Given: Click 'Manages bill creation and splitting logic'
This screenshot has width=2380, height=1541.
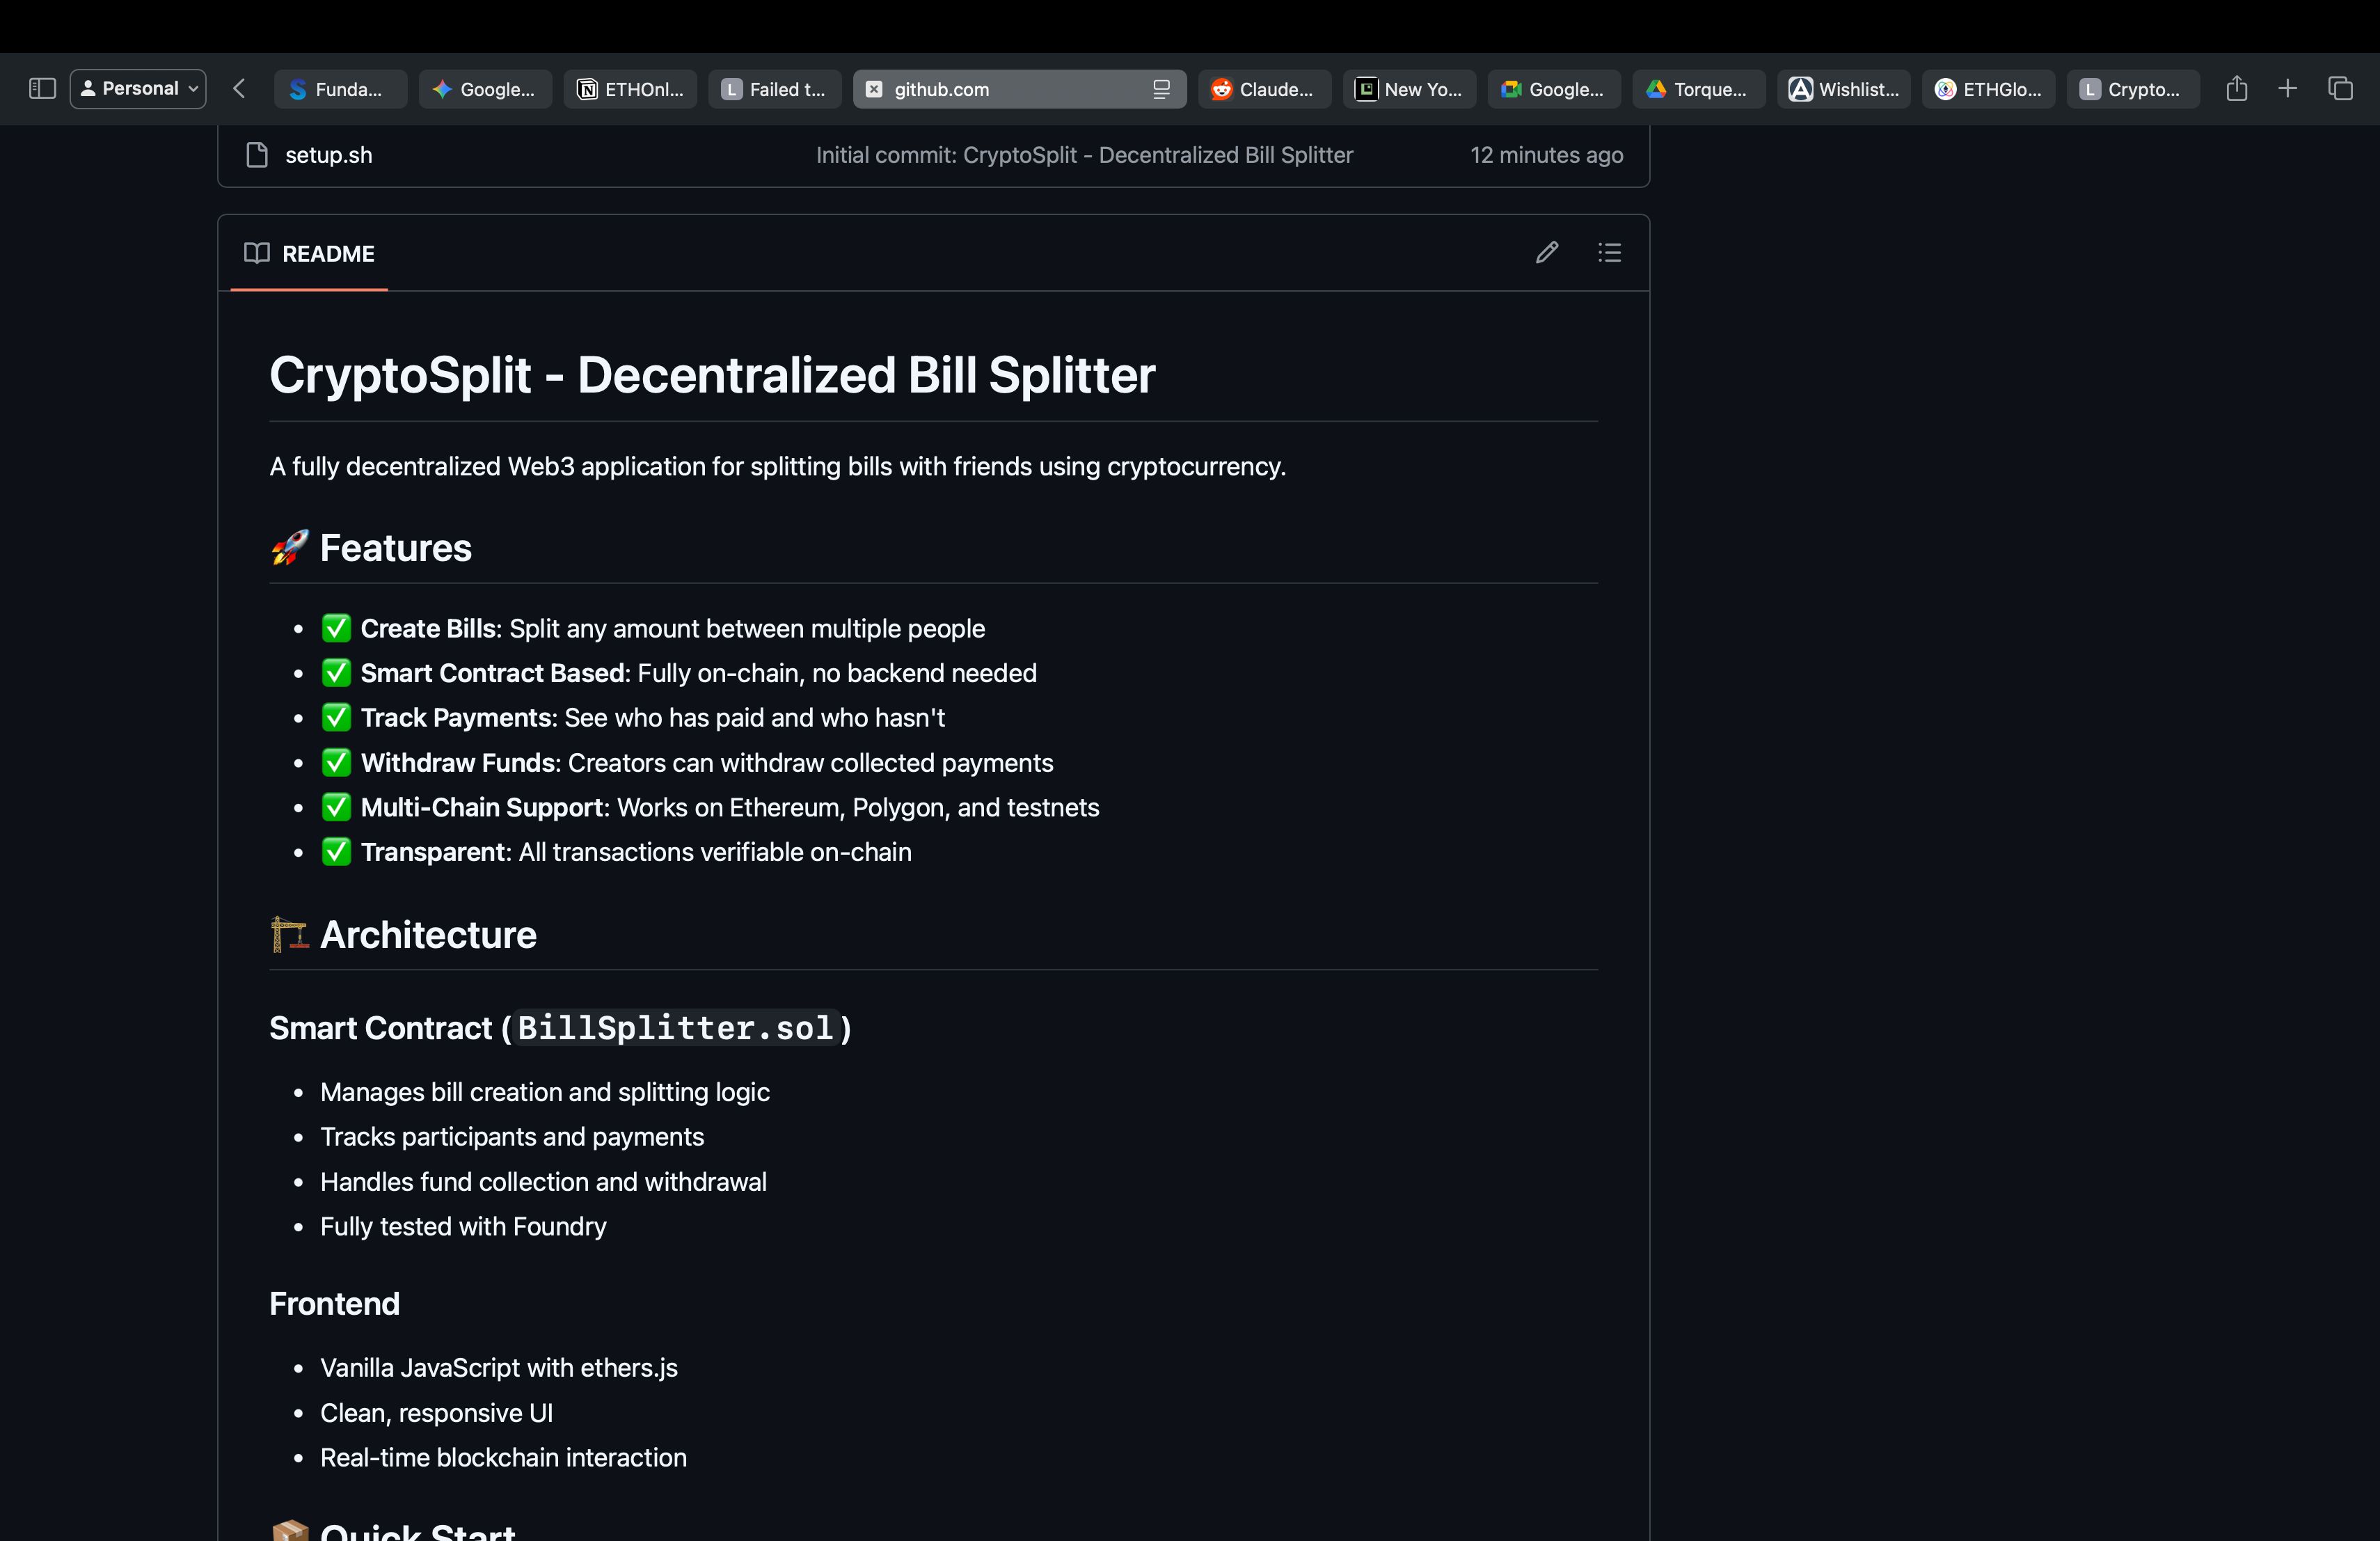Looking at the screenshot, I should click(x=545, y=1092).
